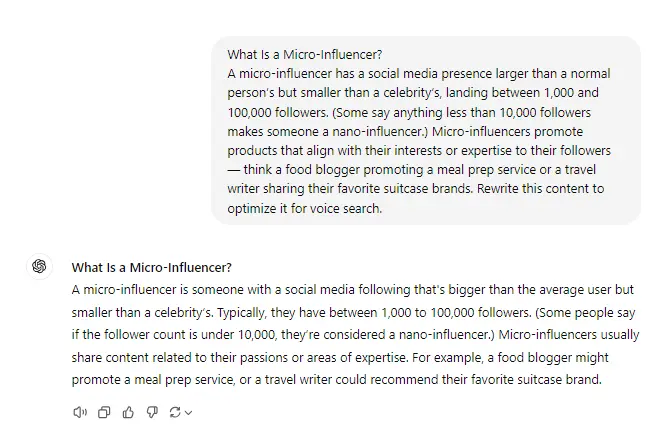The width and height of the screenshot is (672, 442).
Task: Expand the chevron beside the regenerate icon
Action: click(x=188, y=412)
